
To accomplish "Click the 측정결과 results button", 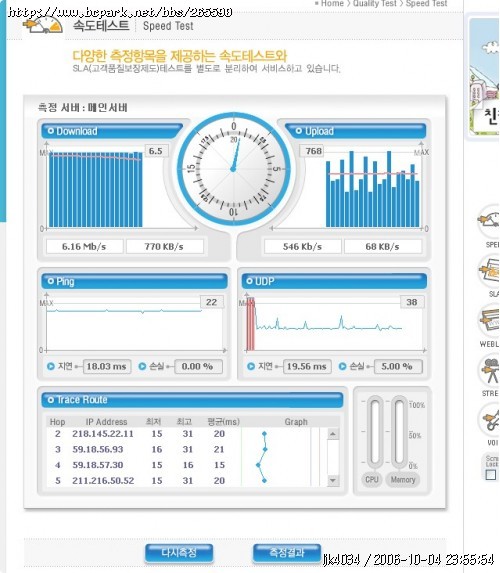I will [x=287, y=553].
